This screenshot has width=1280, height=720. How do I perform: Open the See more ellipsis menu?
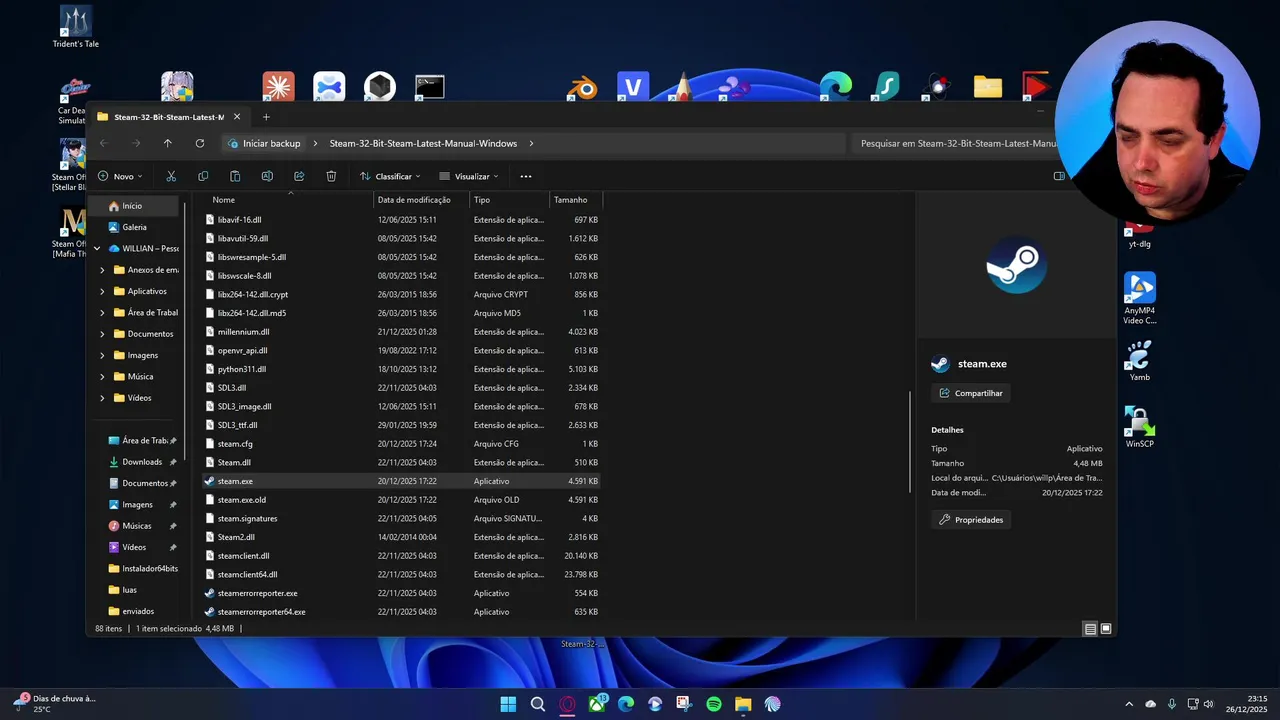[x=526, y=176]
